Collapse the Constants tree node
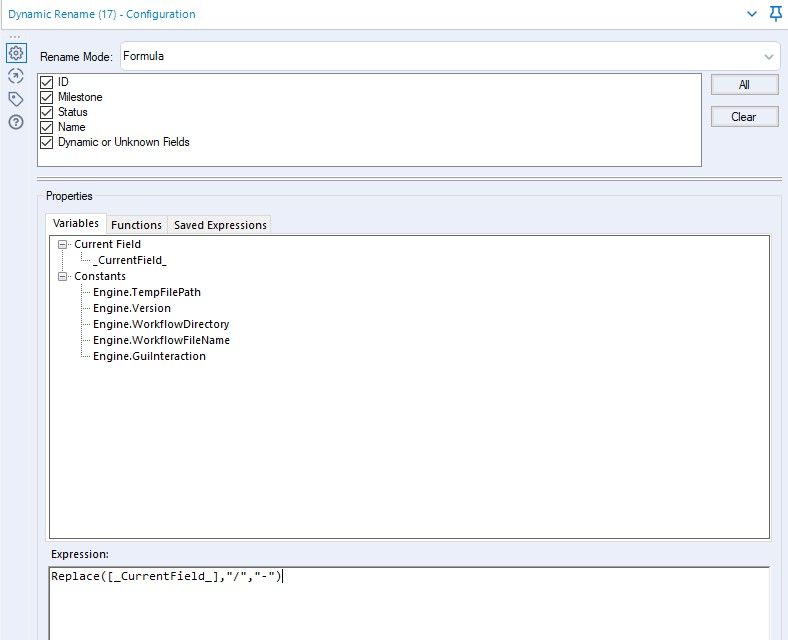 coord(62,277)
